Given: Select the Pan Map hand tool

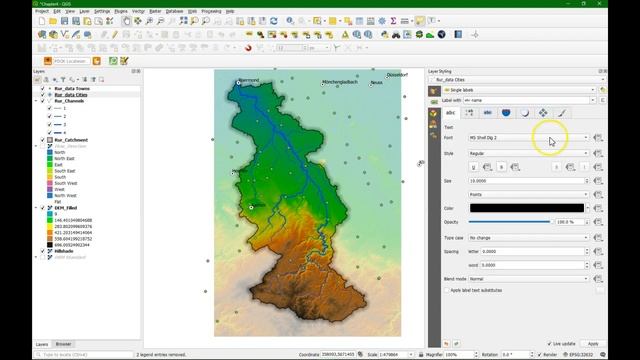Looking at the screenshot, I should (x=127, y=21).
